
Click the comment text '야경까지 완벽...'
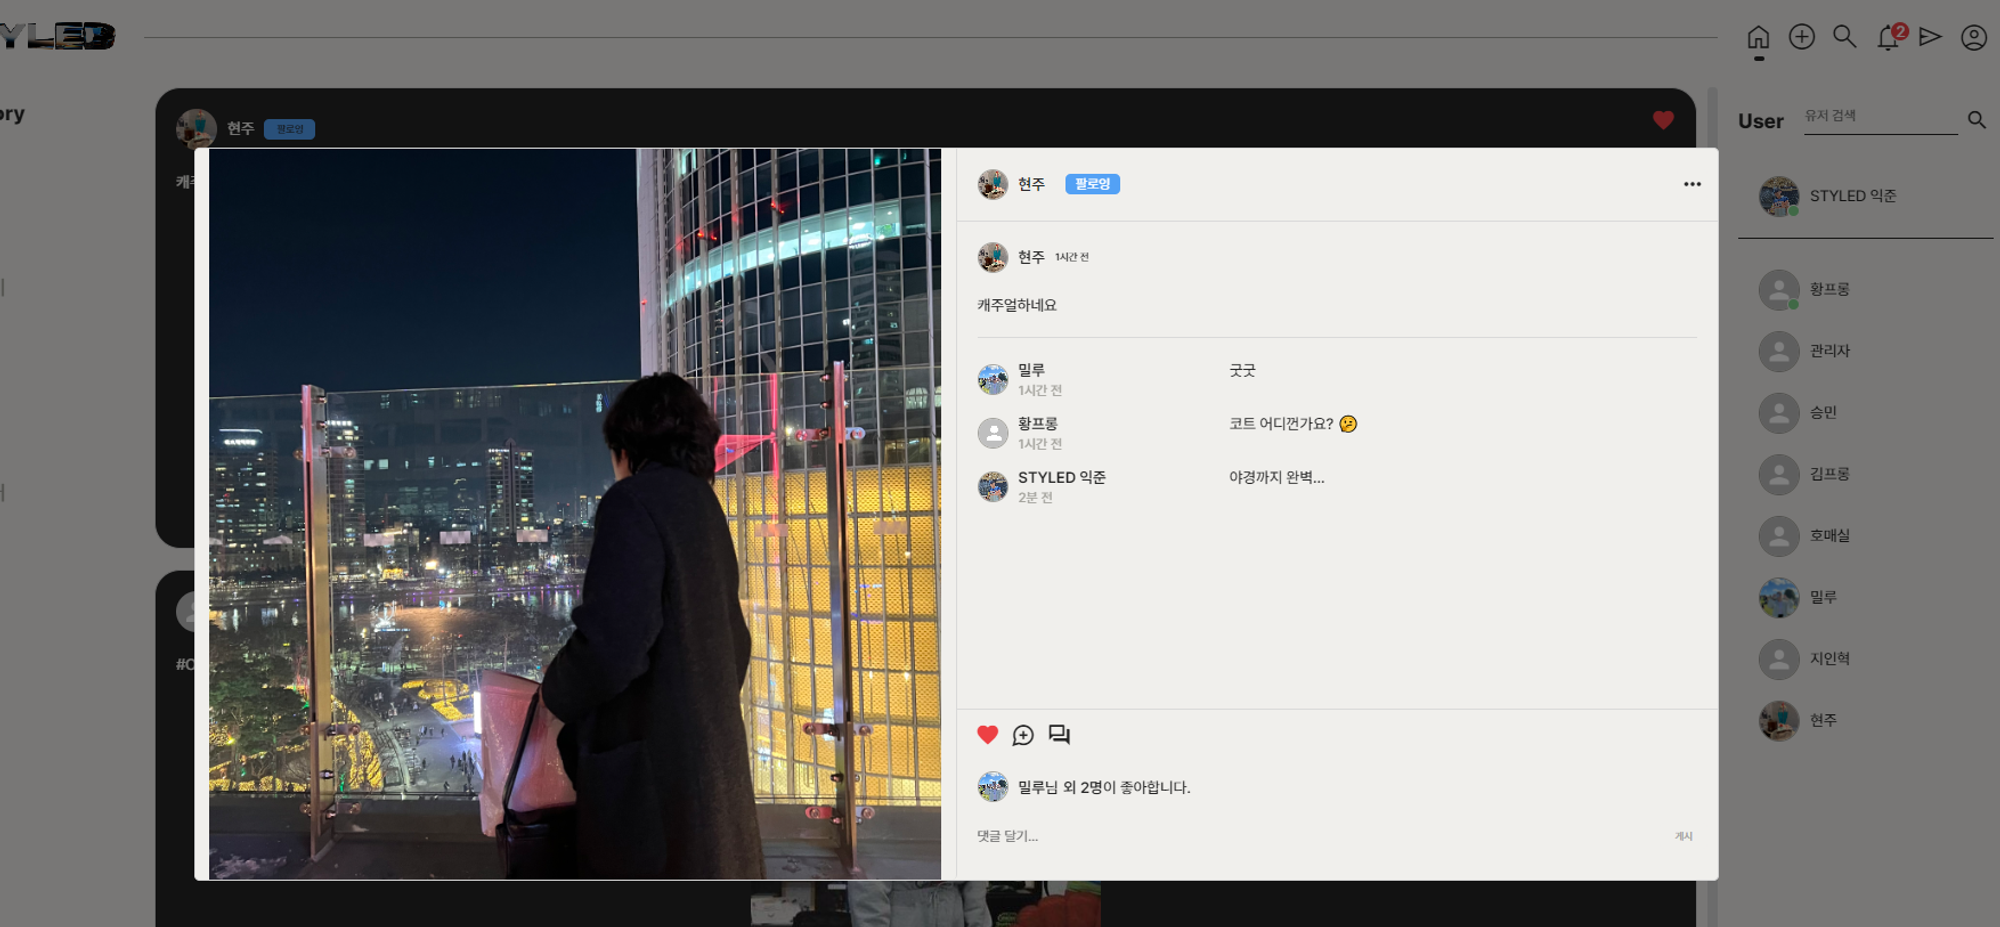(1276, 478)
